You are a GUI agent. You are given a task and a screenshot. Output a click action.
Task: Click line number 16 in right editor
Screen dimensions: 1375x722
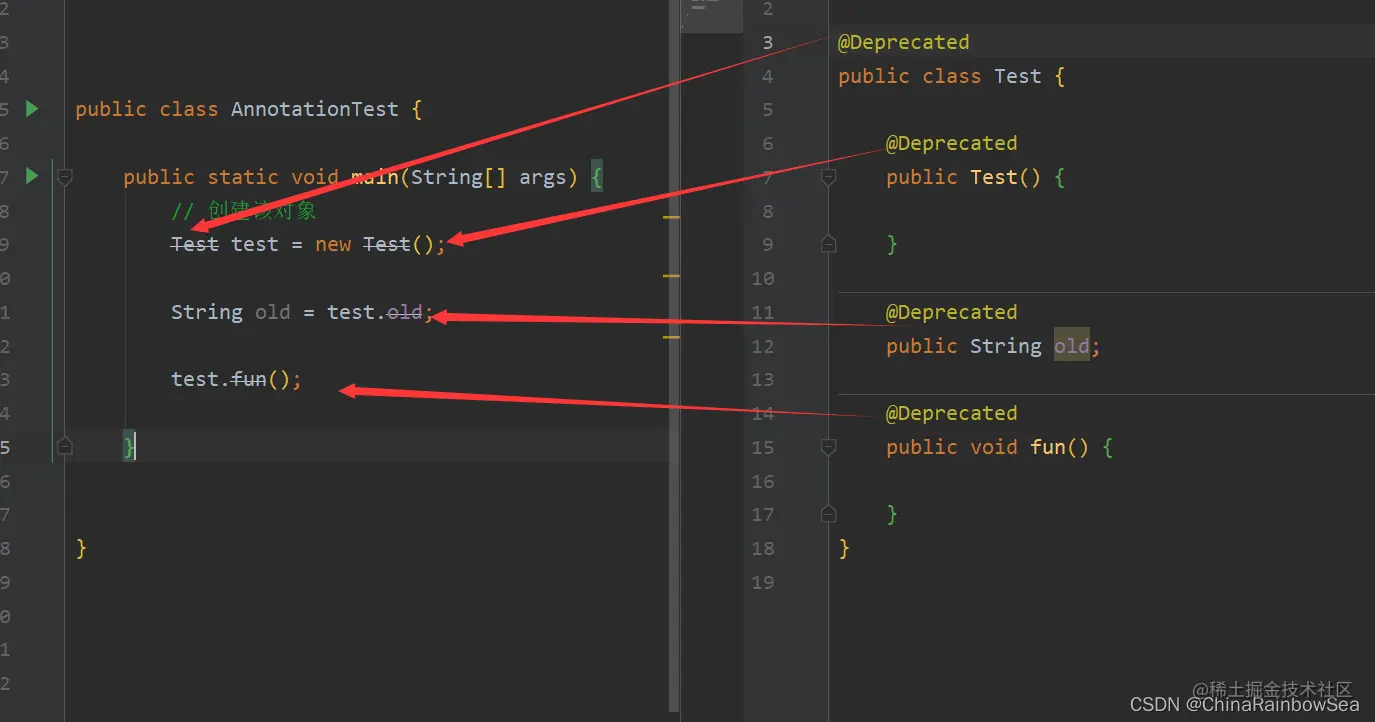click(x=762, y=481)
